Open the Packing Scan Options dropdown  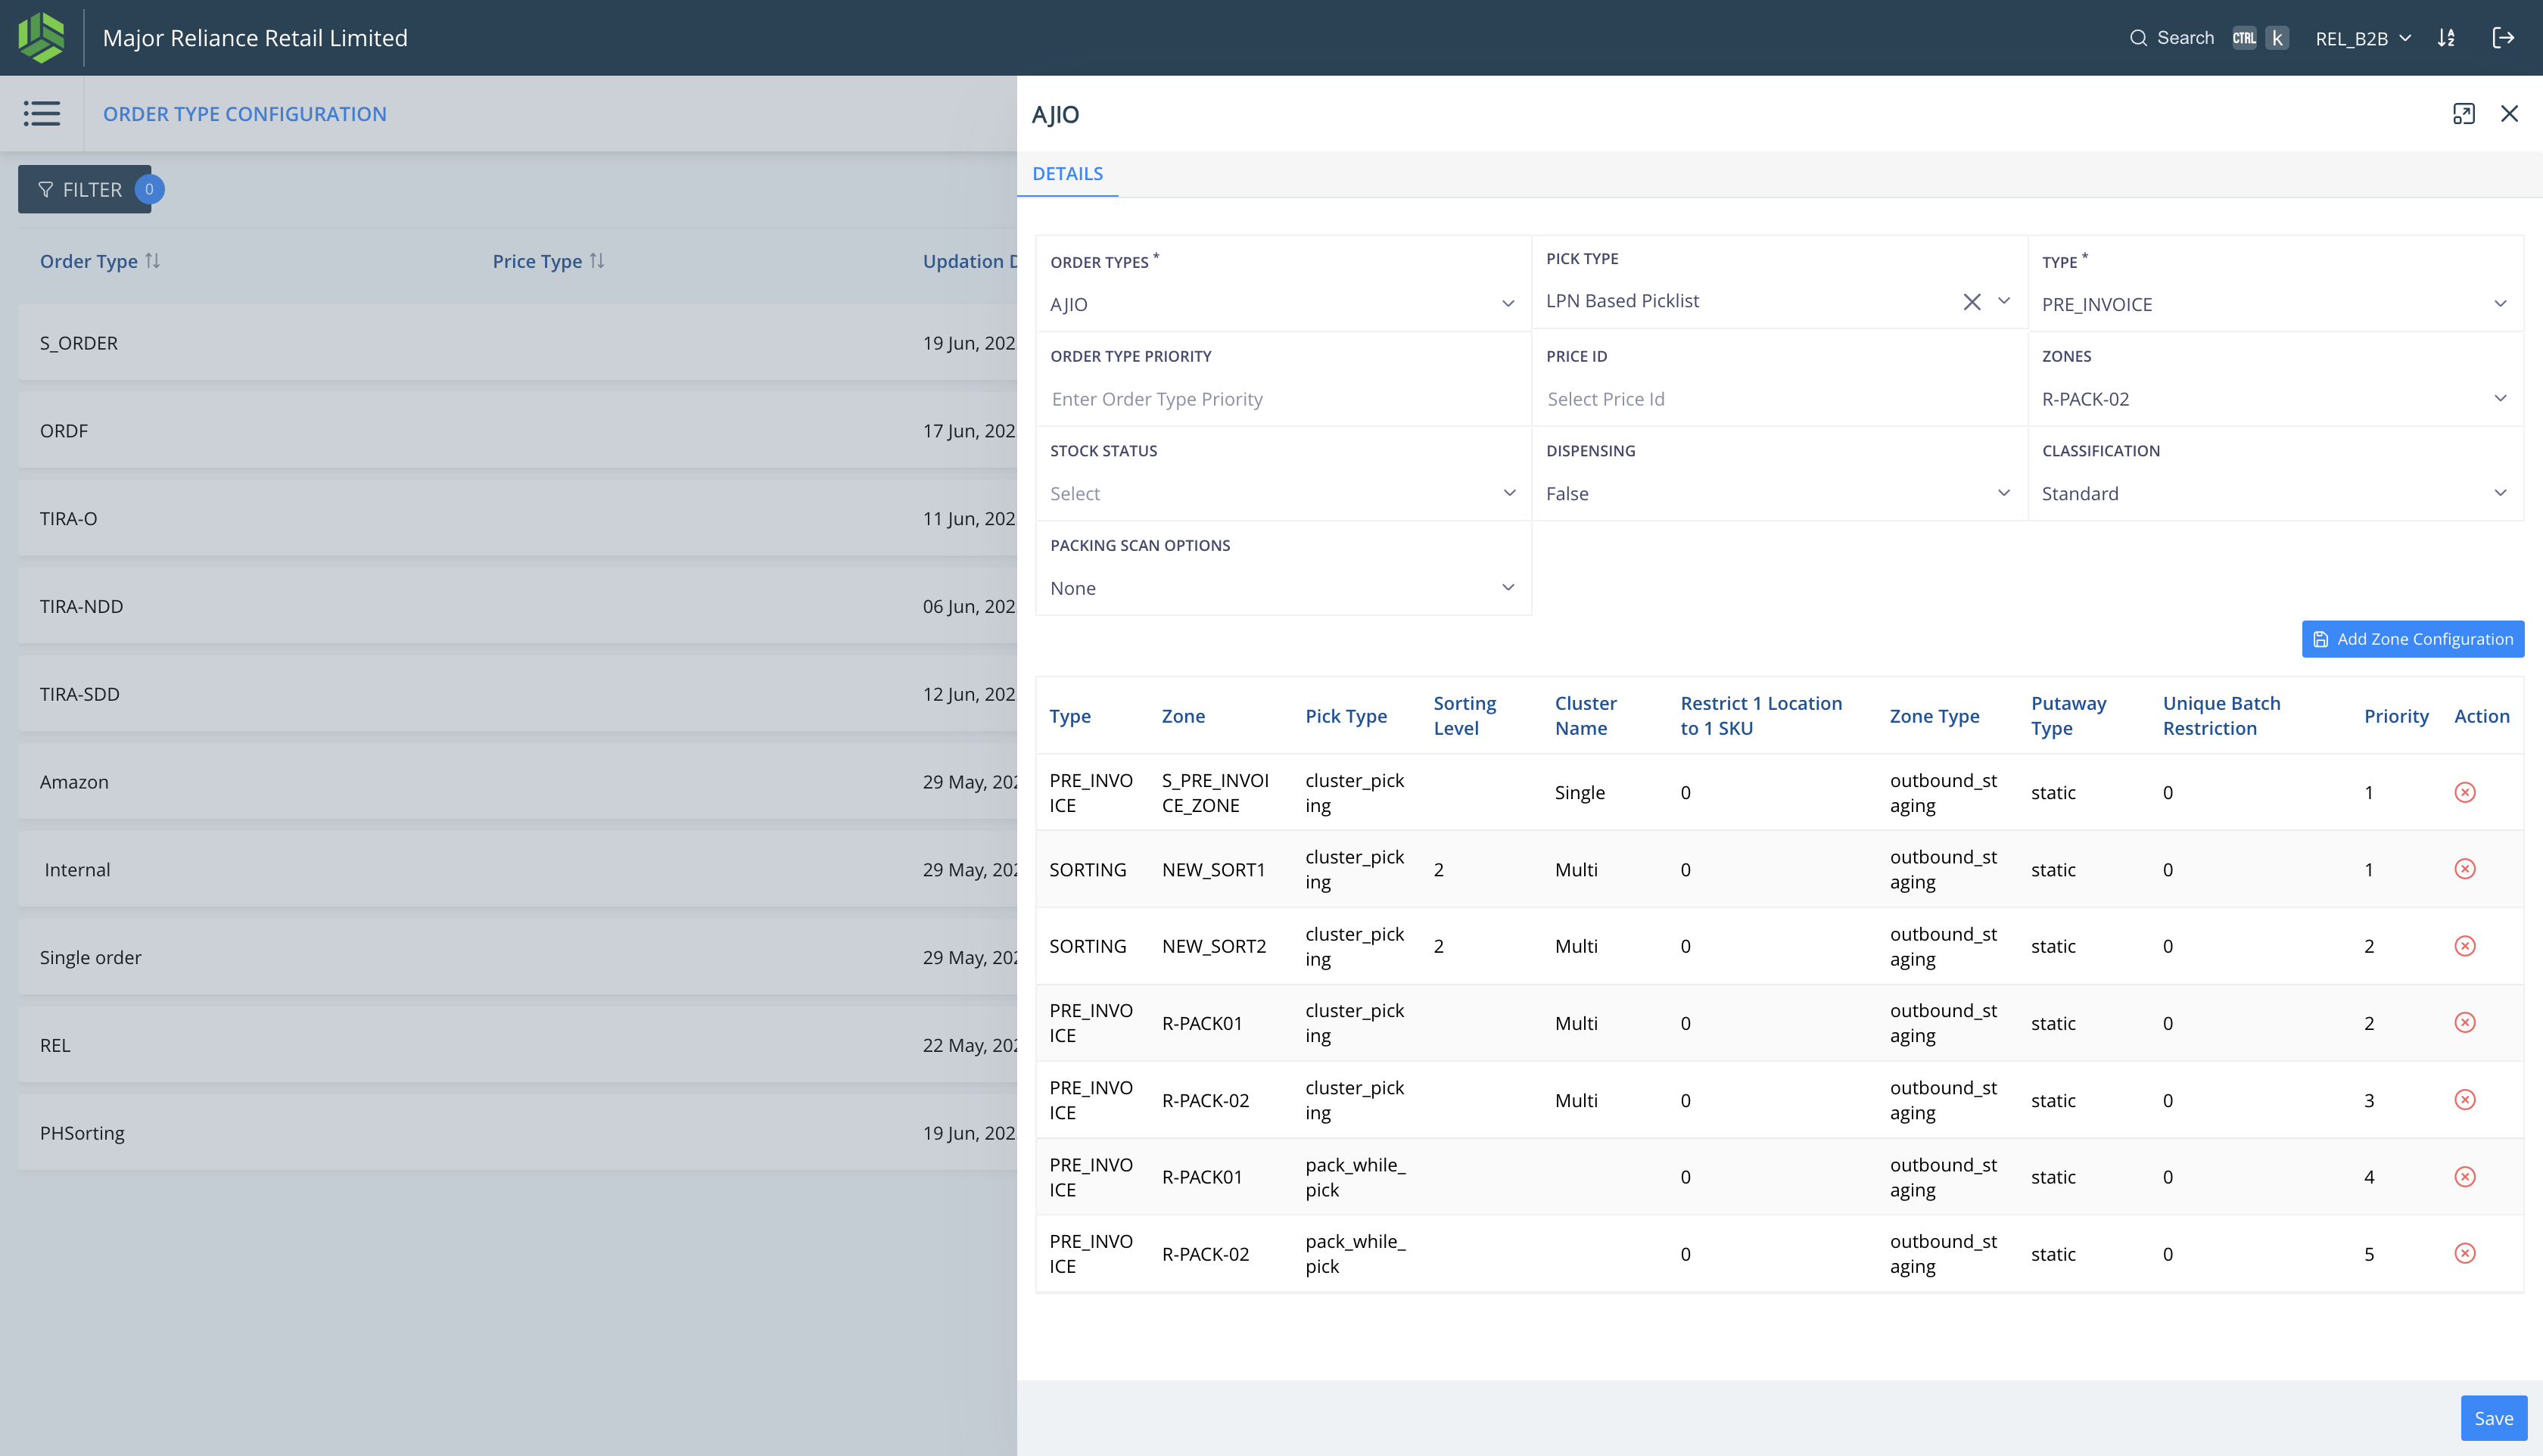tap(1283, 588)
